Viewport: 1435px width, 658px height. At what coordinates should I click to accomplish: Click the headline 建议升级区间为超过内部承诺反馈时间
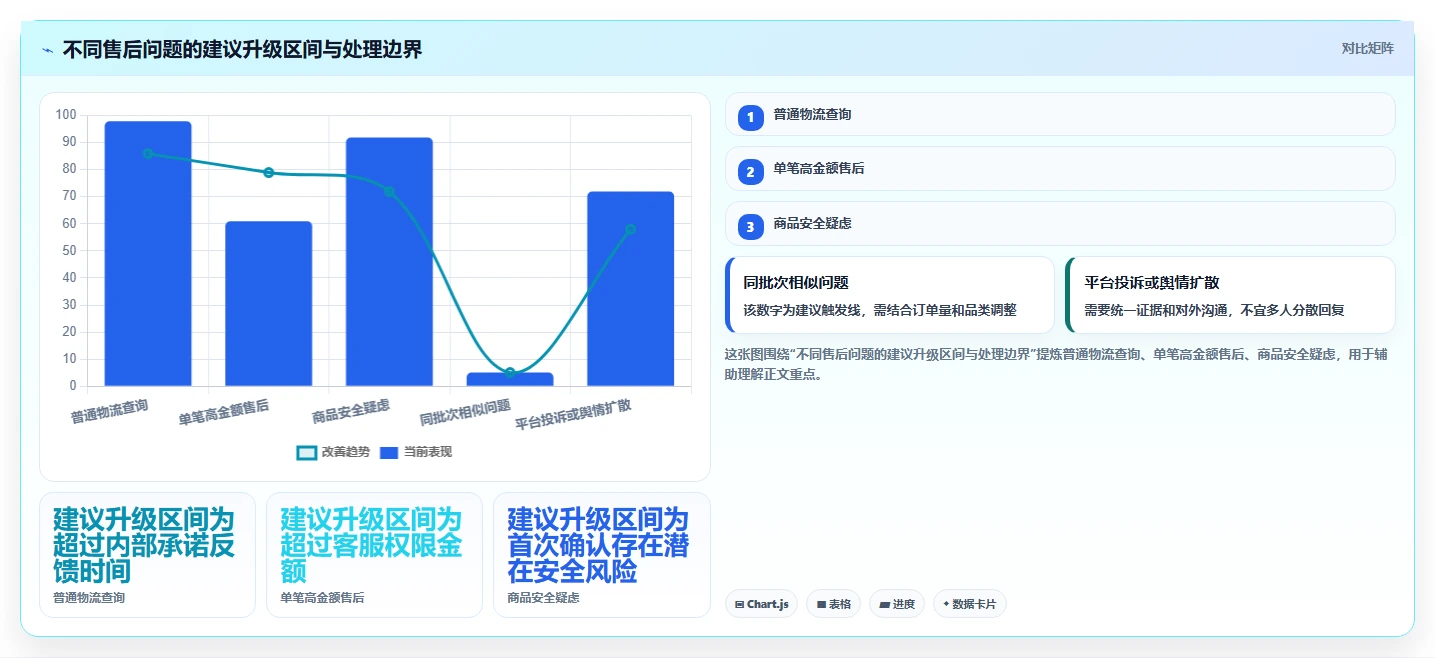coord(144,545)
